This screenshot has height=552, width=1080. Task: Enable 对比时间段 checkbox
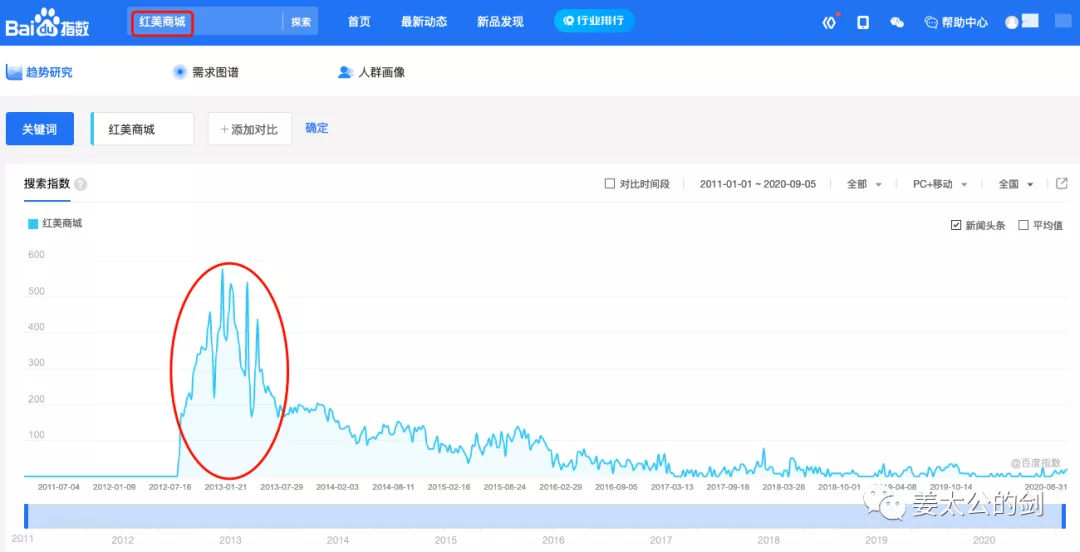click(x=610, y=184)
